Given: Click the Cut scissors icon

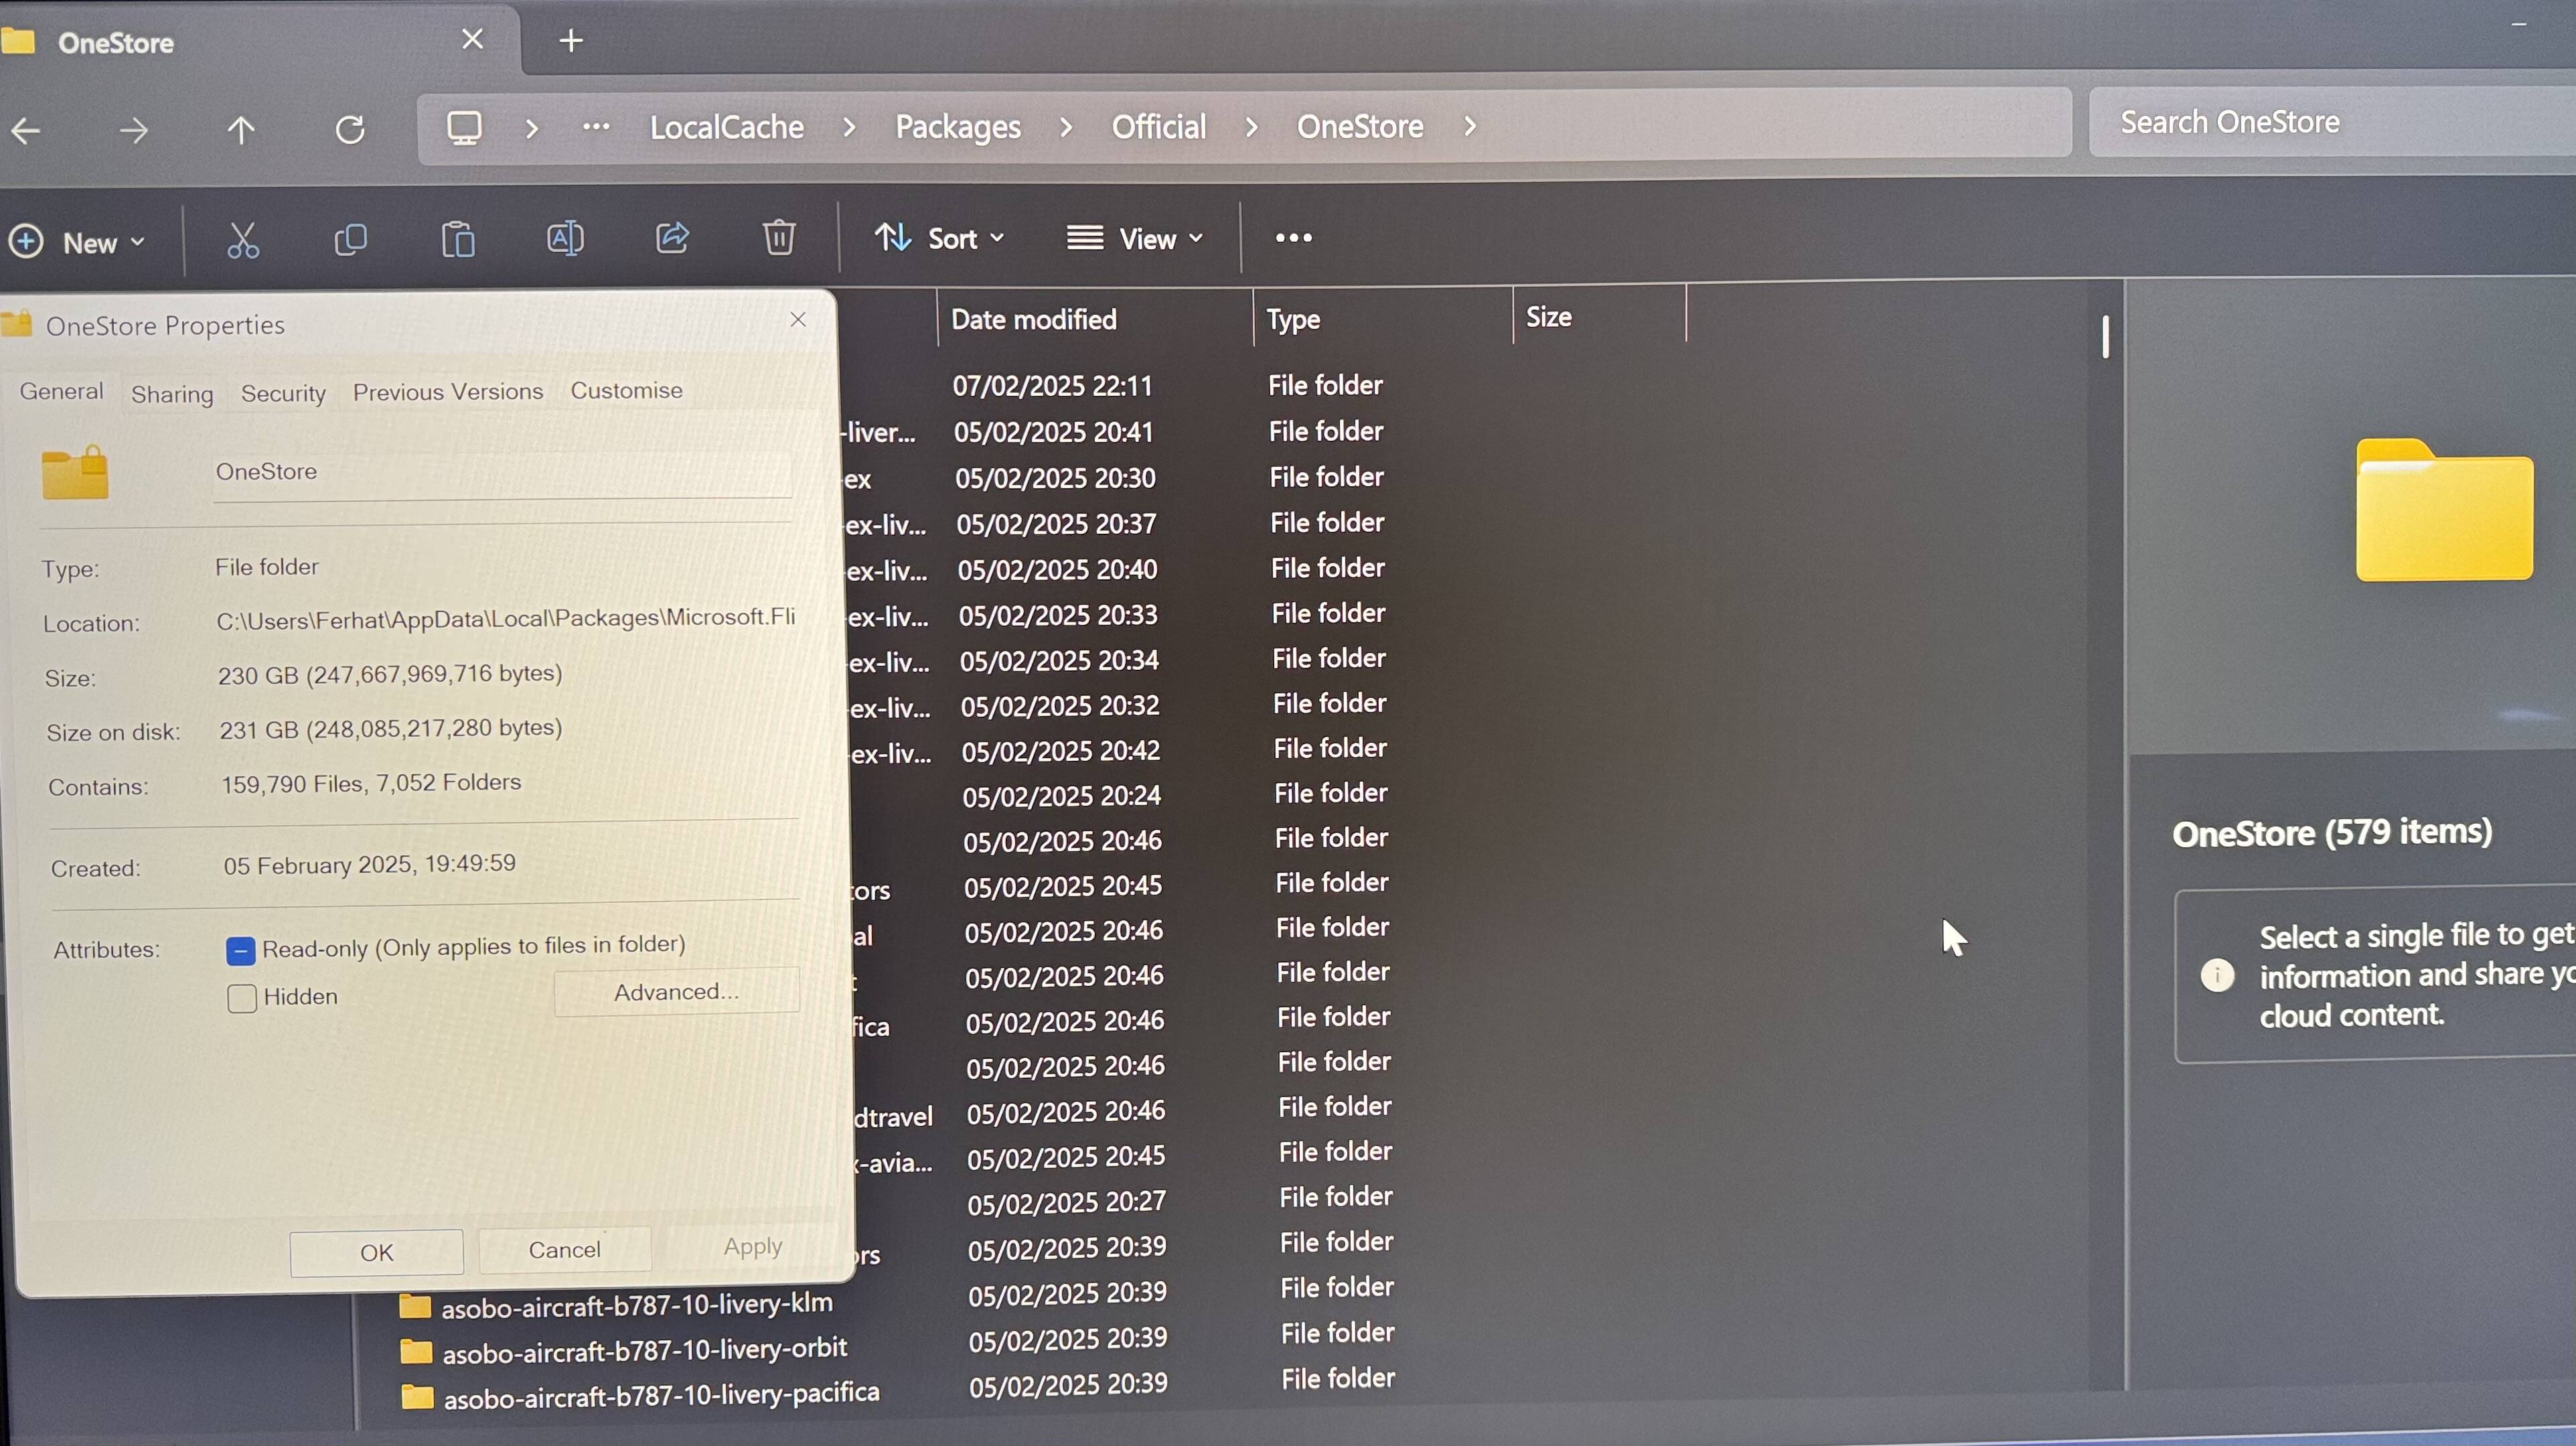Looking at the screenshot, I should 243,240.
